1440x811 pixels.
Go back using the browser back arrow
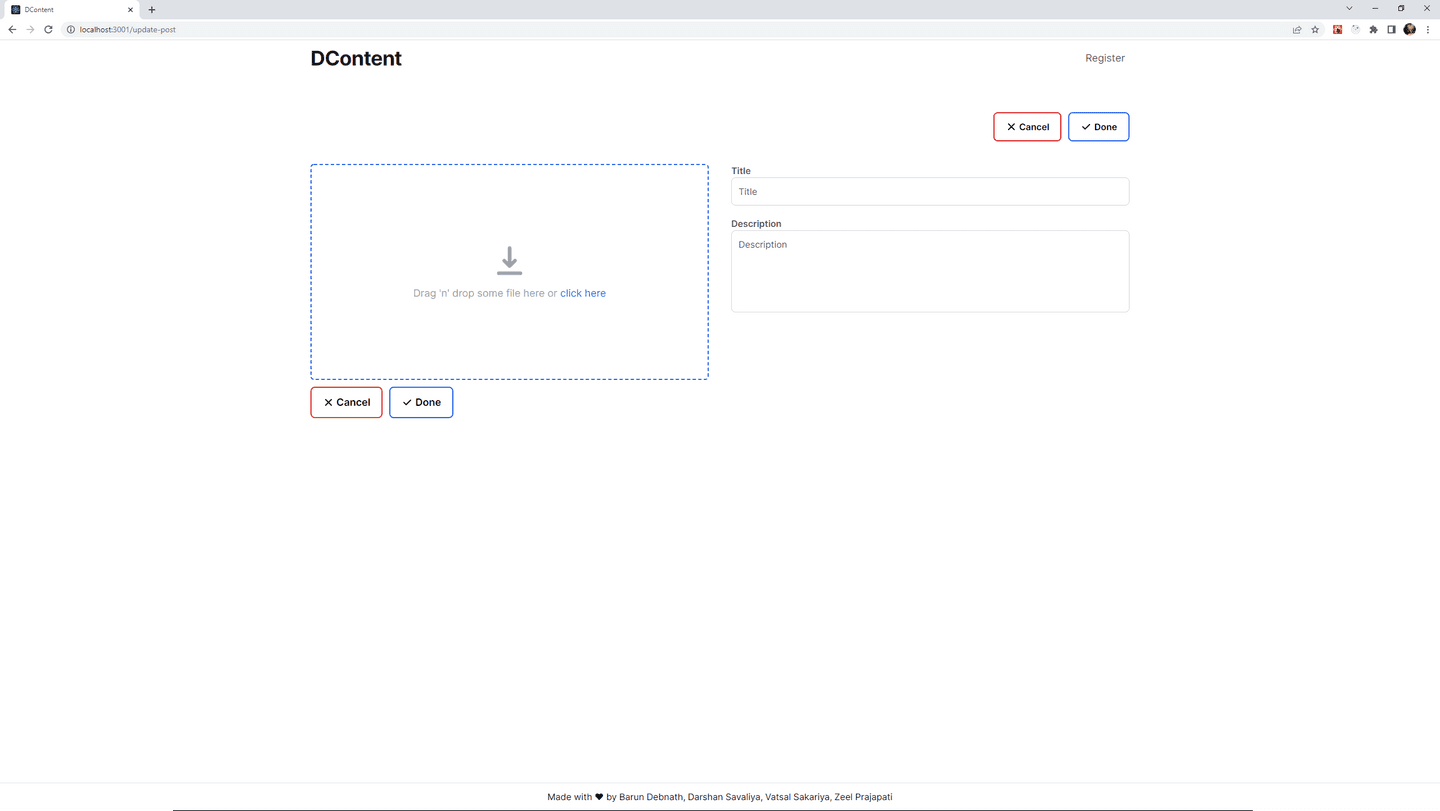point(12,29)
